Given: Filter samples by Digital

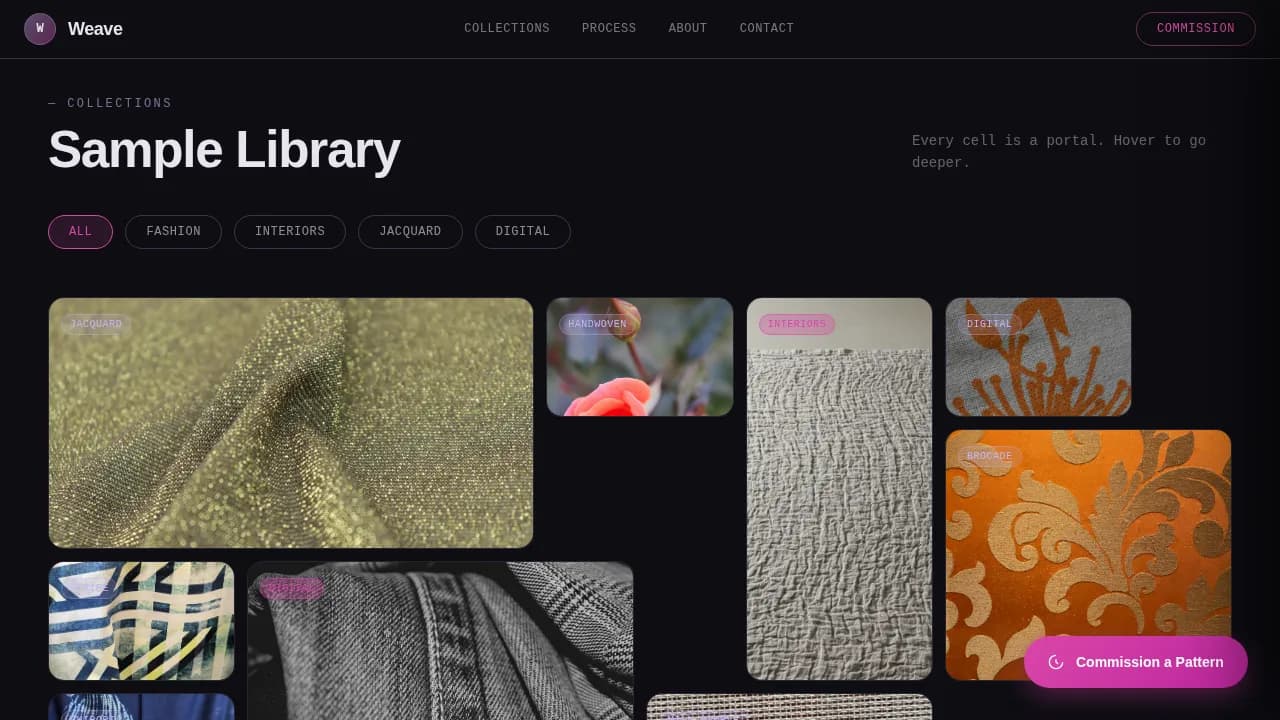Looking at the screenshot, I should coord(523,232).
